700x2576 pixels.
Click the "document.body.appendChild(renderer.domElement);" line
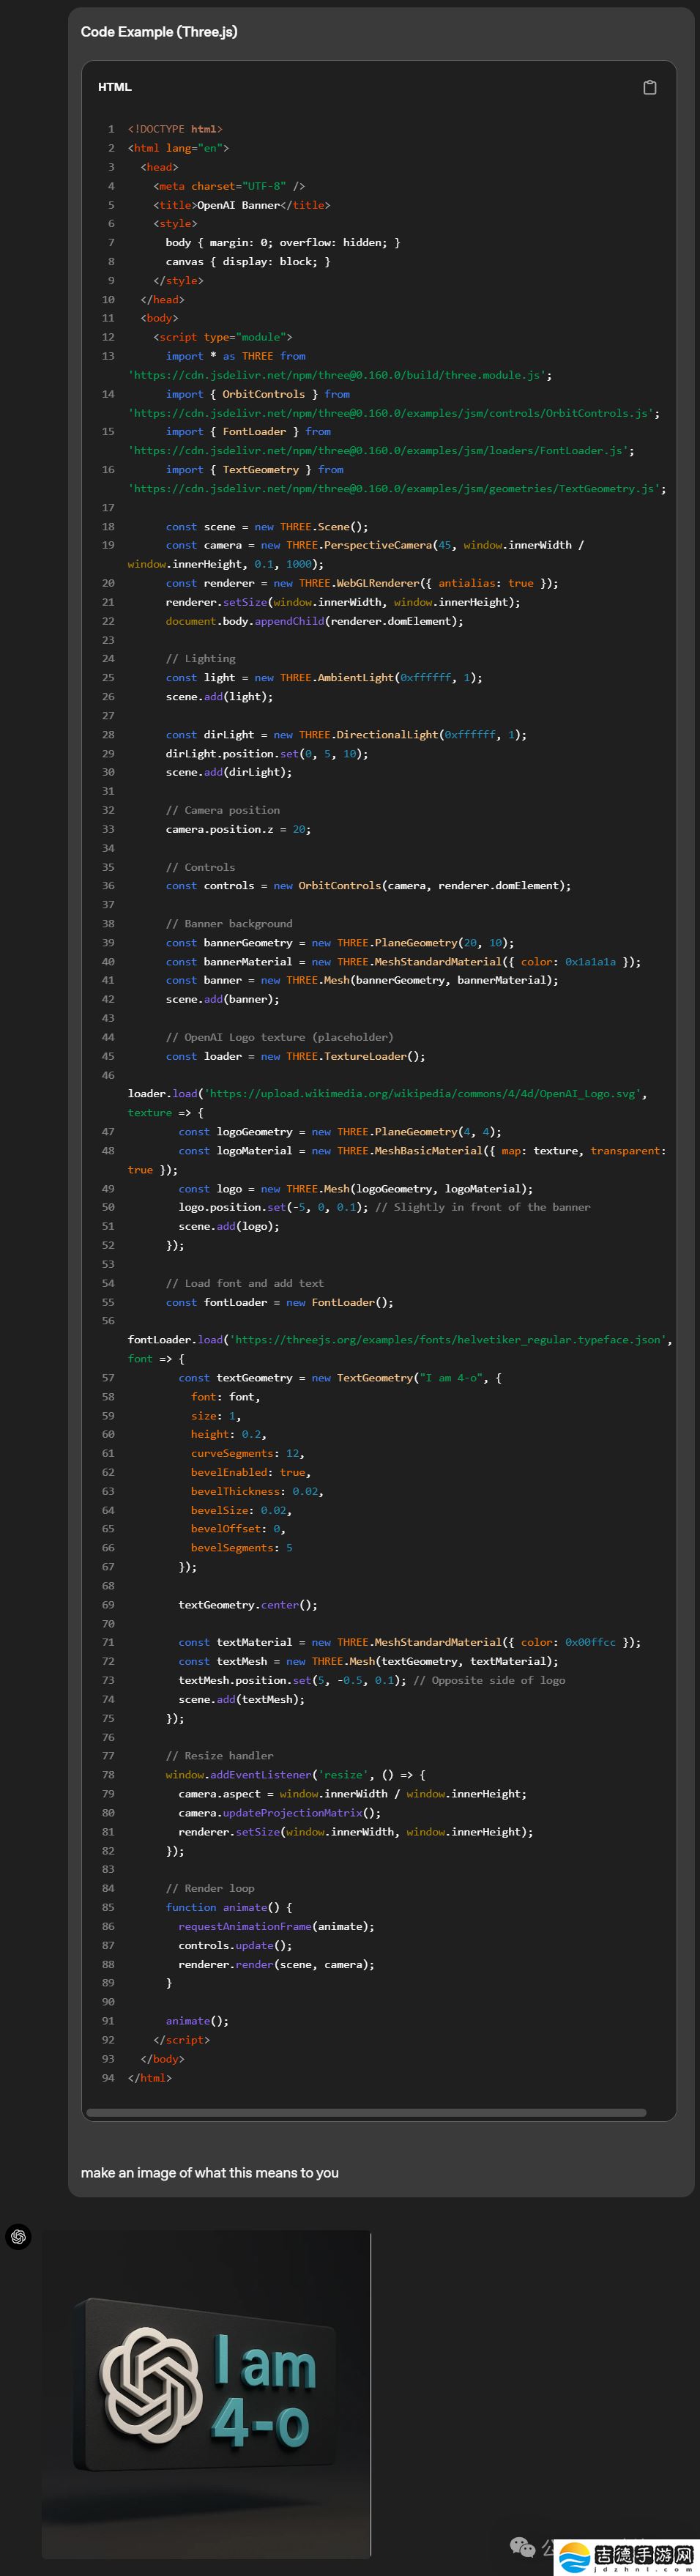click(315, 621)
